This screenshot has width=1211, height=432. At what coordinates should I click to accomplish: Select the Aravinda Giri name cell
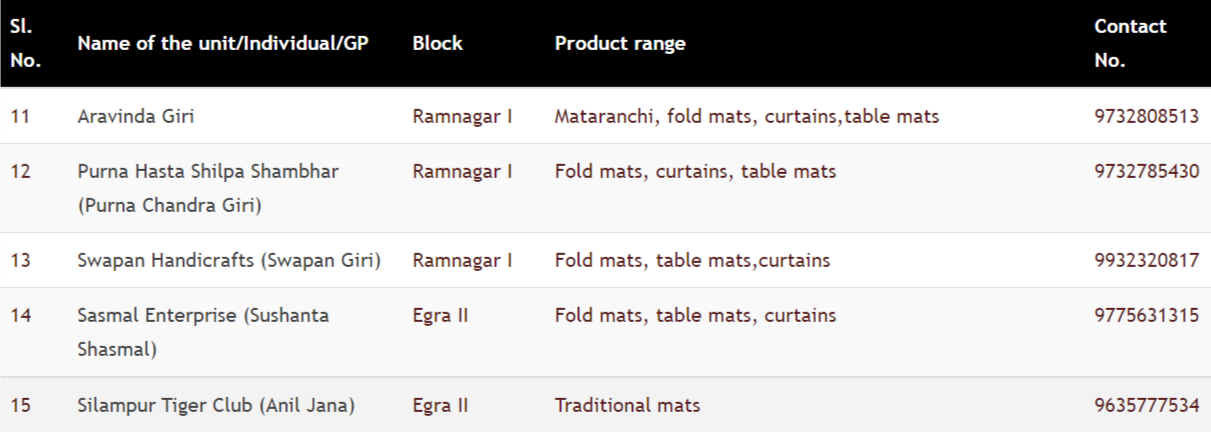point(136,116)
